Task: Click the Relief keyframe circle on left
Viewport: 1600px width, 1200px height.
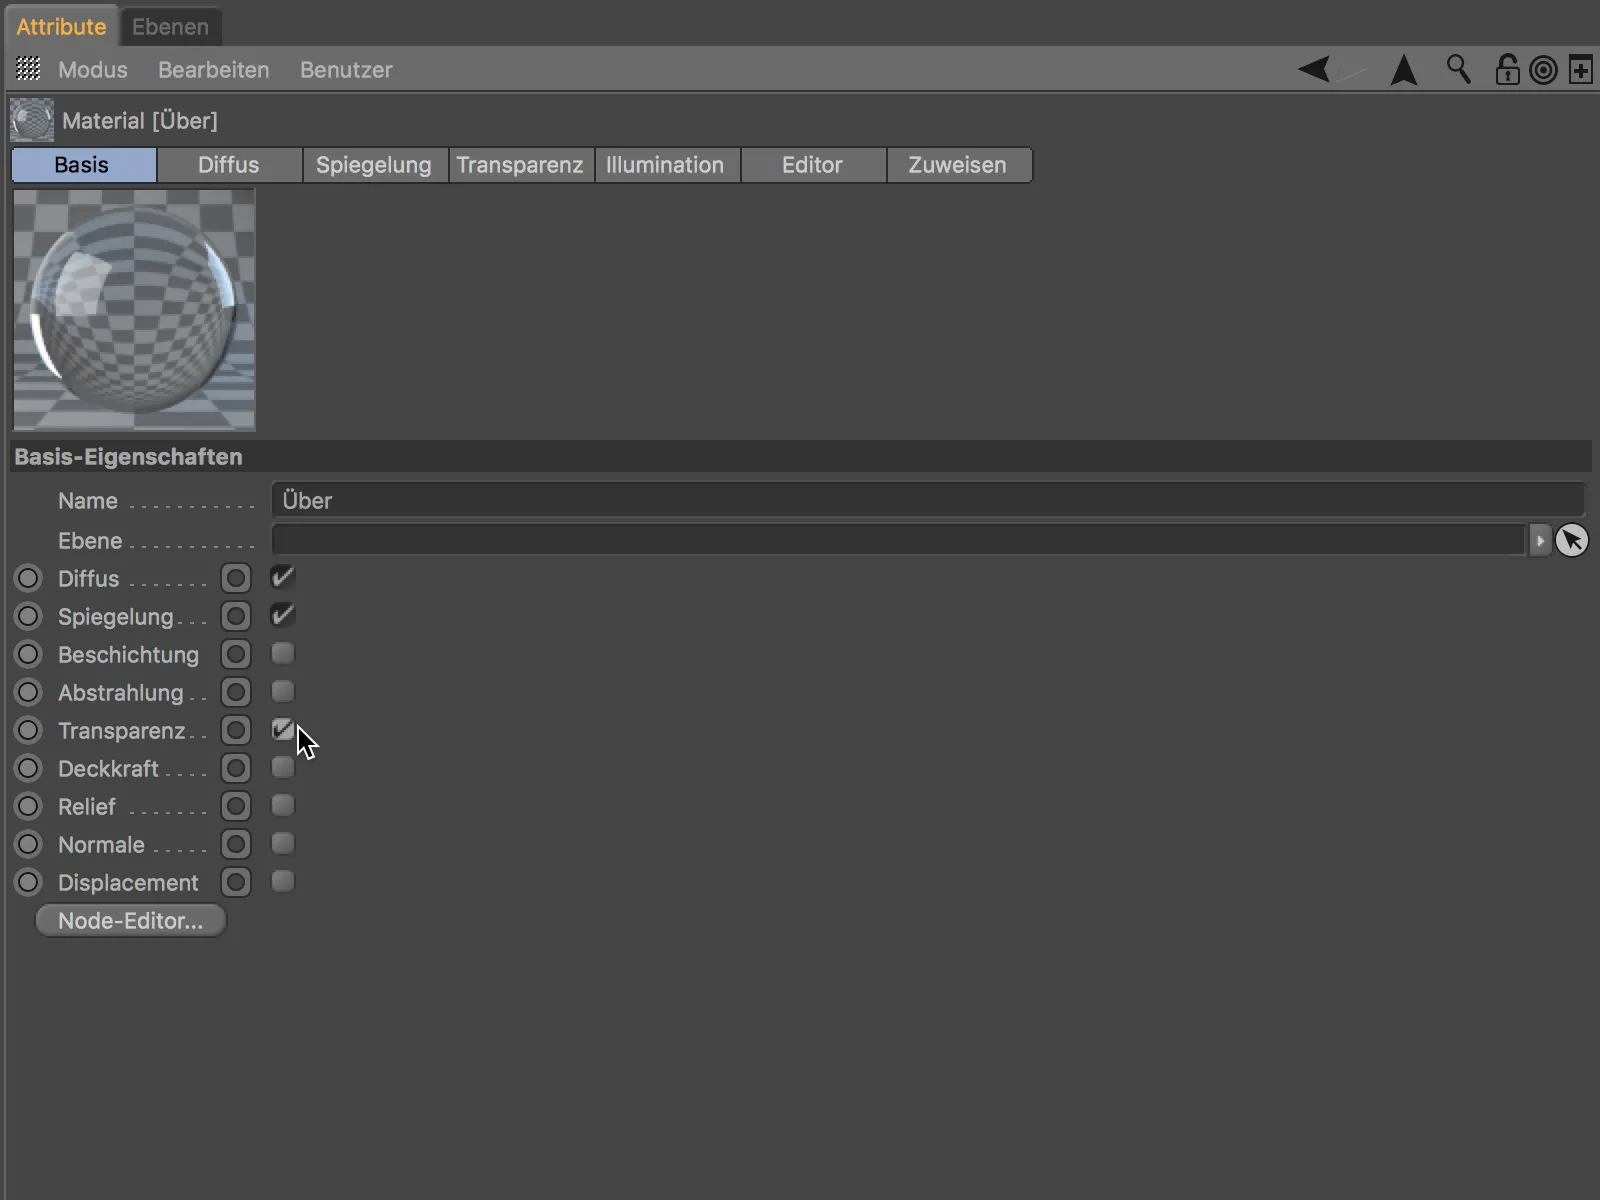Action: (x=28, y=806)
